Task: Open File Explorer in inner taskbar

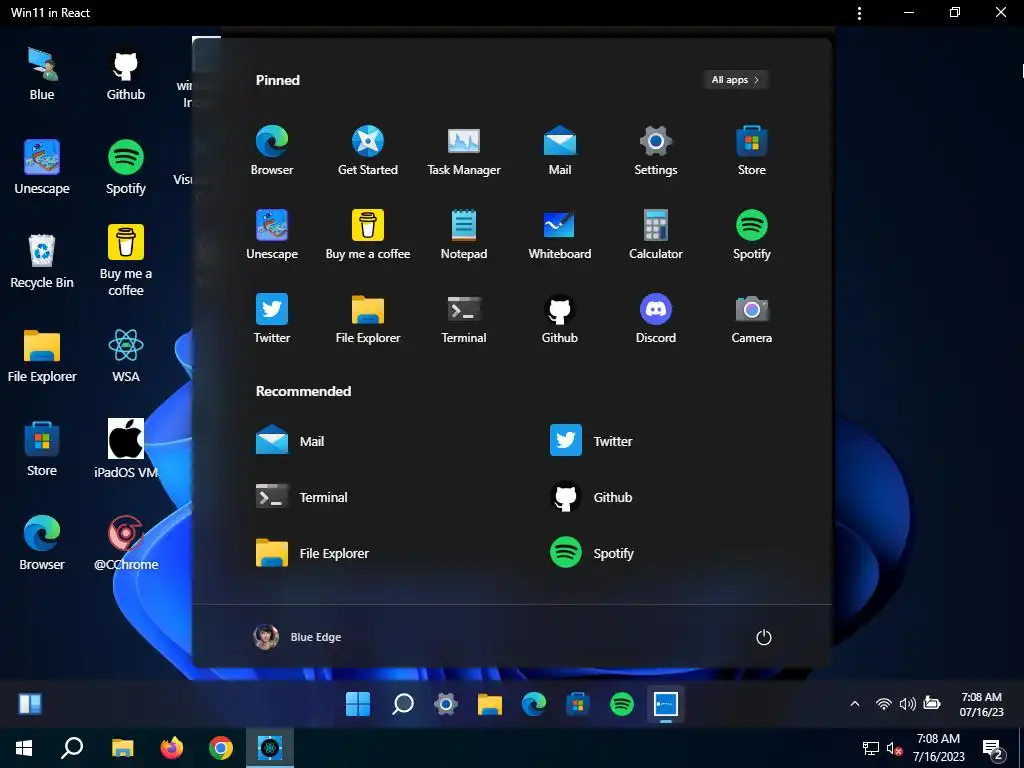Action: click(x=490, y=704)
